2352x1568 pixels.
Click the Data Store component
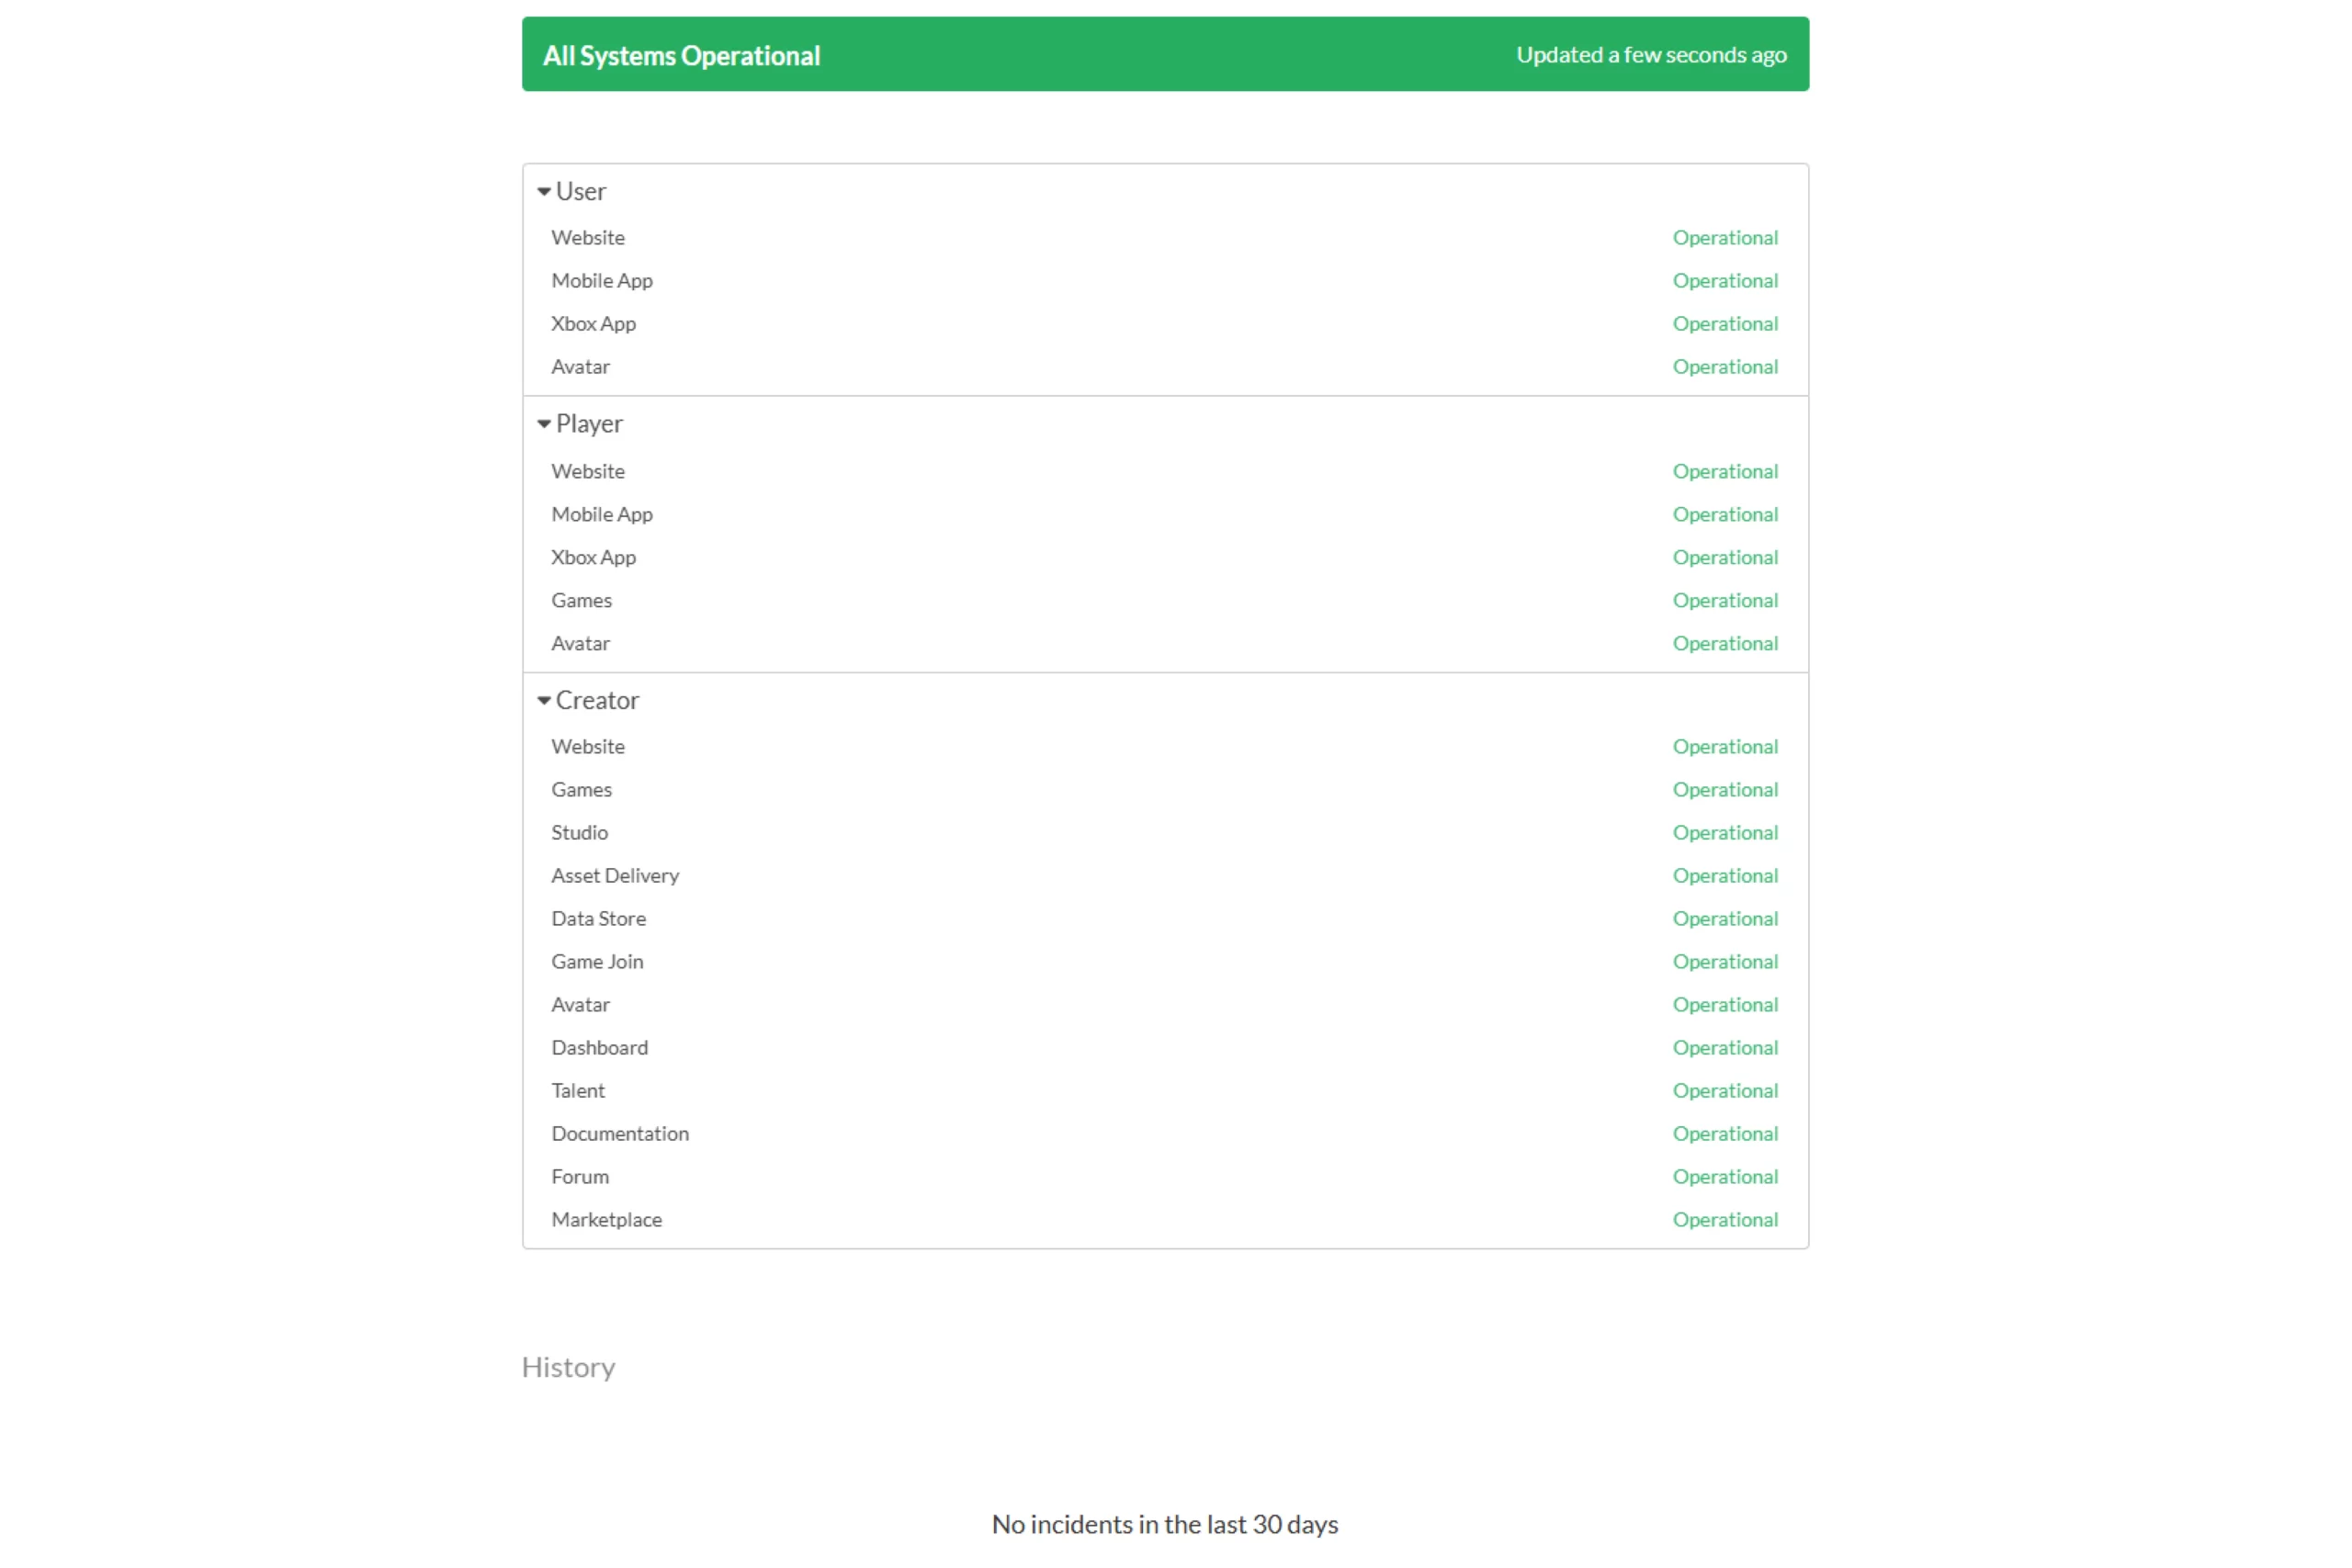(x=598, y=919)
